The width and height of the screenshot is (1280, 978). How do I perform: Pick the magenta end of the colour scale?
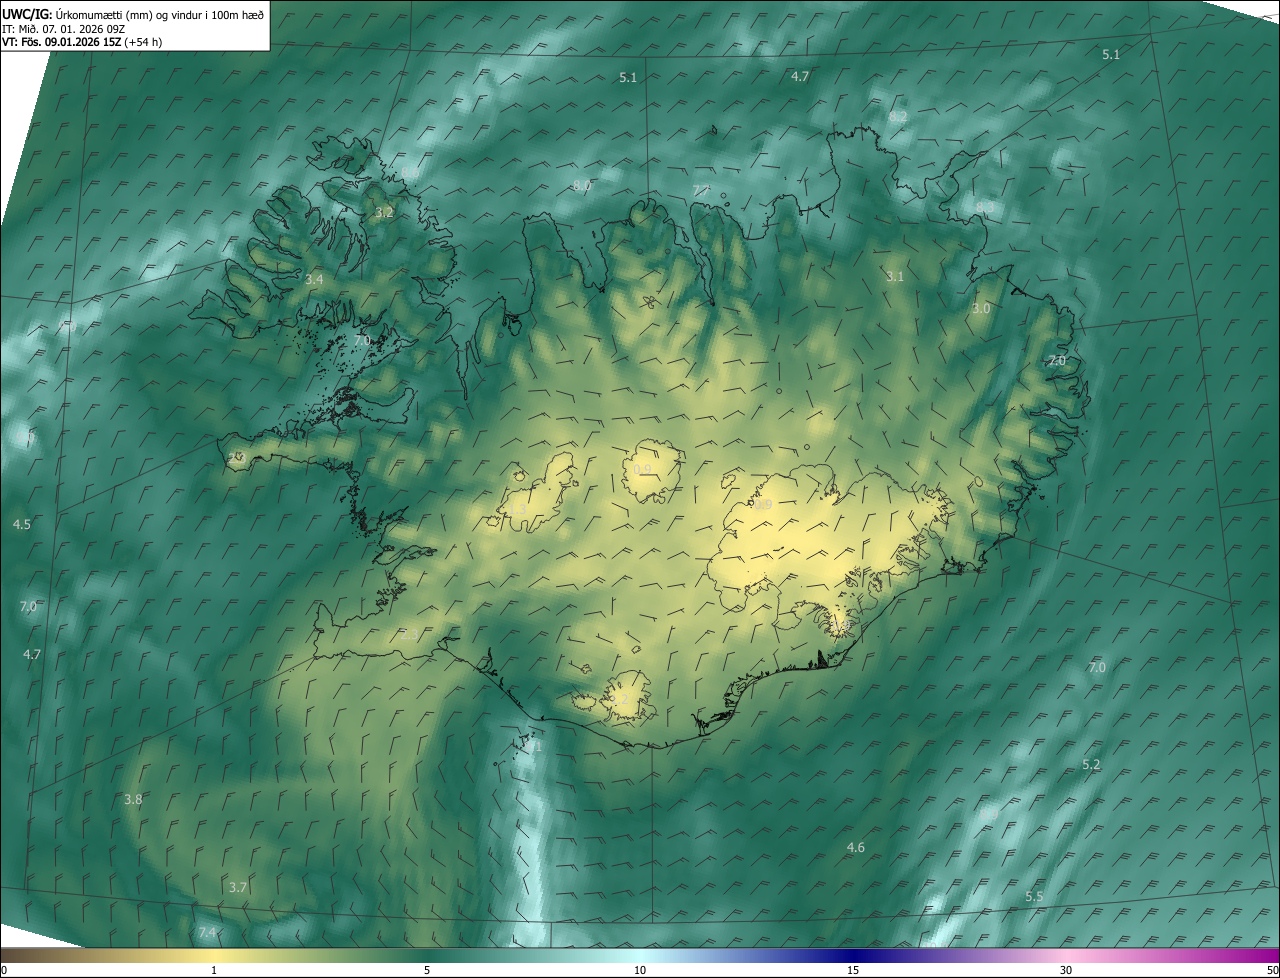tap(1265, 956)
